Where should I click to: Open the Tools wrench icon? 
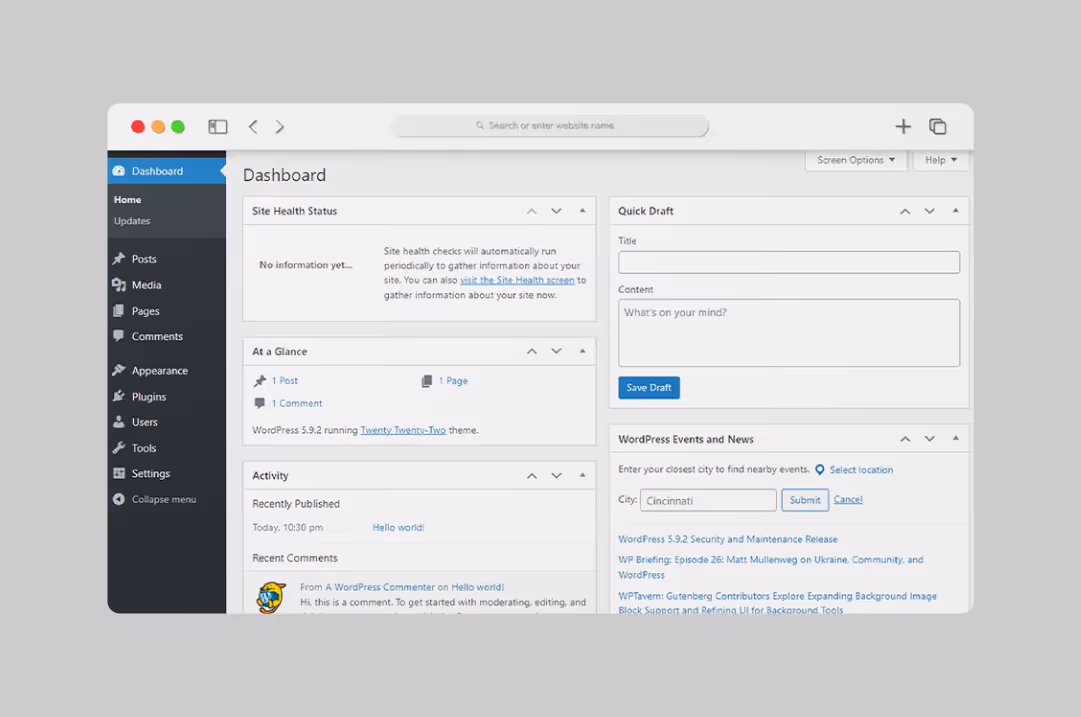point(119,447)
